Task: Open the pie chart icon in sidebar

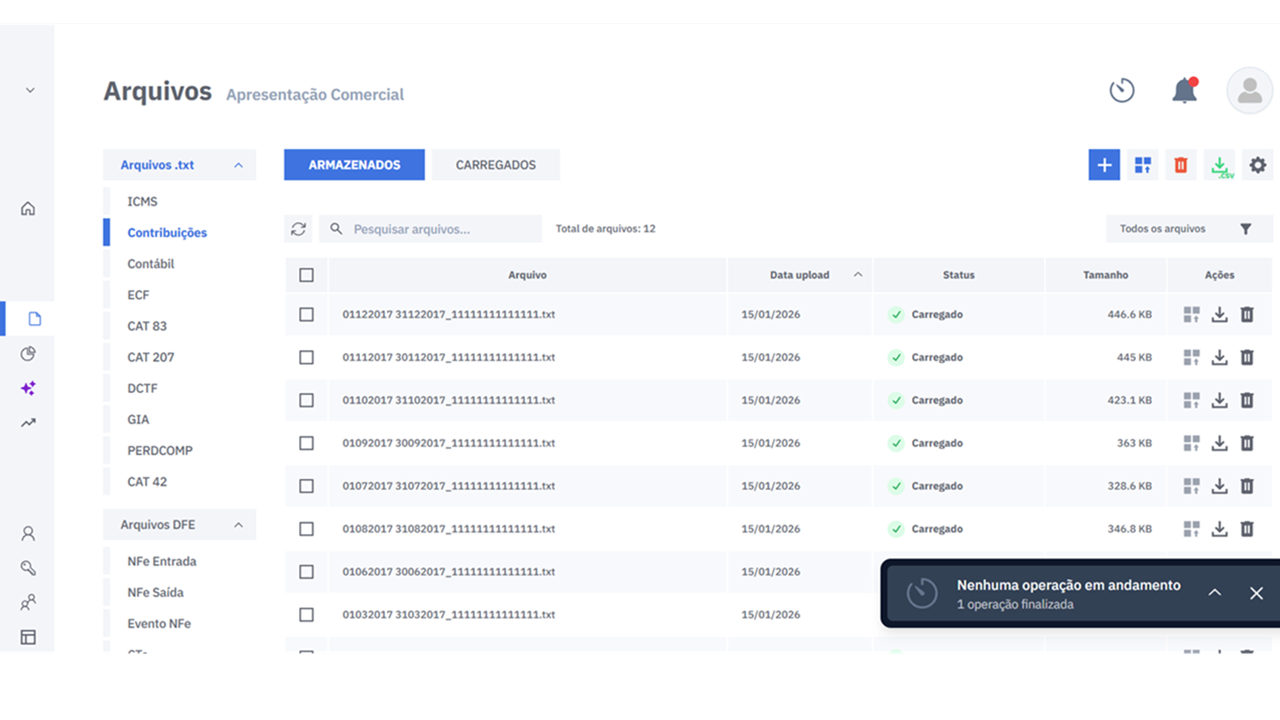Action: click(x=28, y=354)
